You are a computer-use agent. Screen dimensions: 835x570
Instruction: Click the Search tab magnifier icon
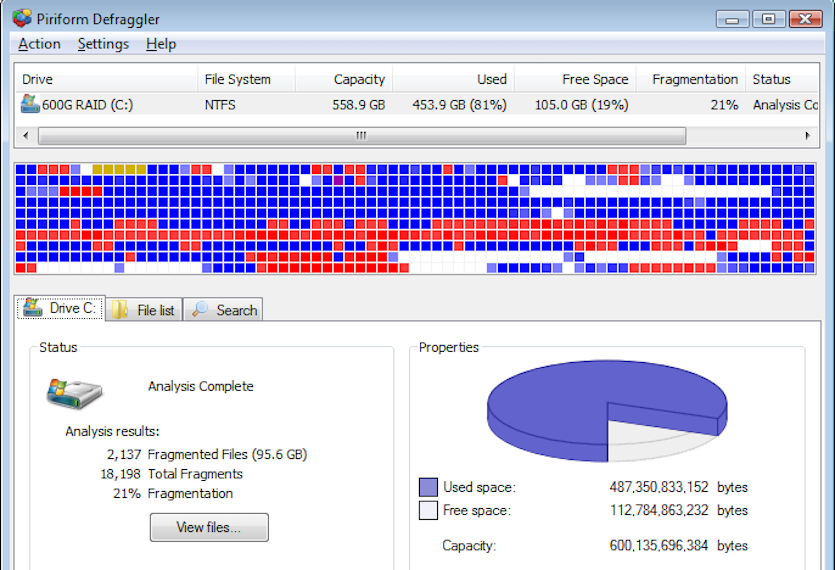coord(201,310)
